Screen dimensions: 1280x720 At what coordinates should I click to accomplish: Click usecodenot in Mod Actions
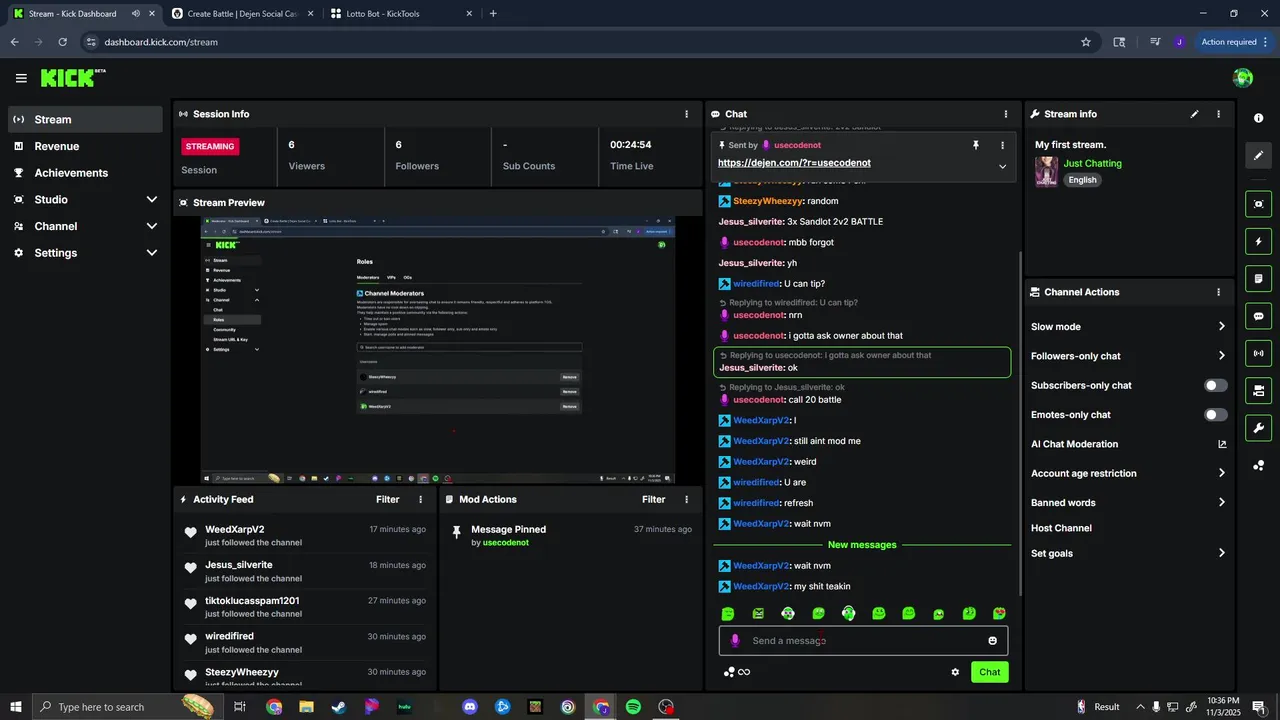[506, 542]
